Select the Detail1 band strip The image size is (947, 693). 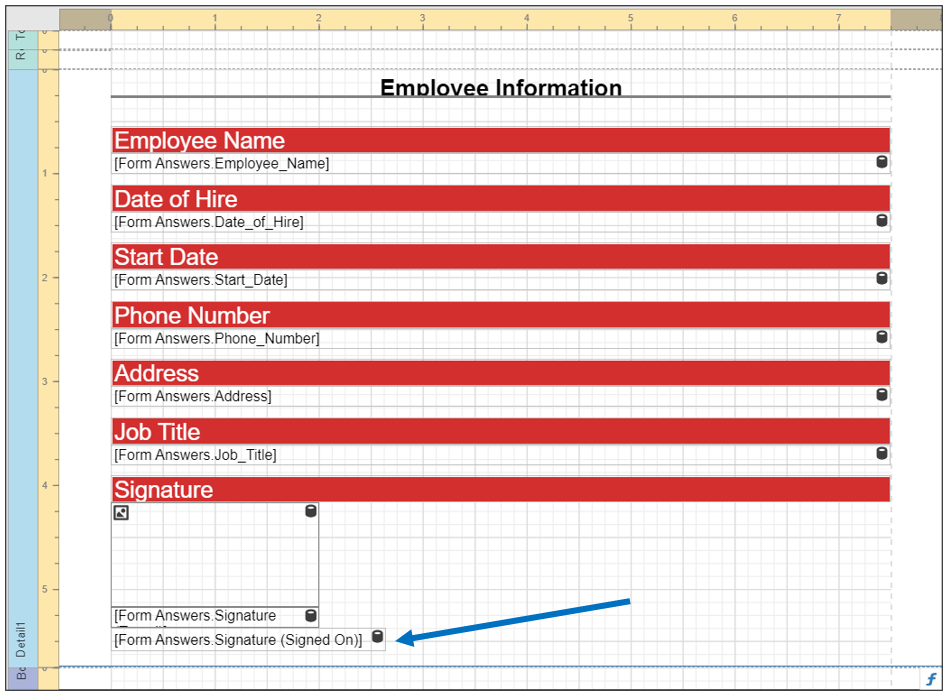point(22,369)
